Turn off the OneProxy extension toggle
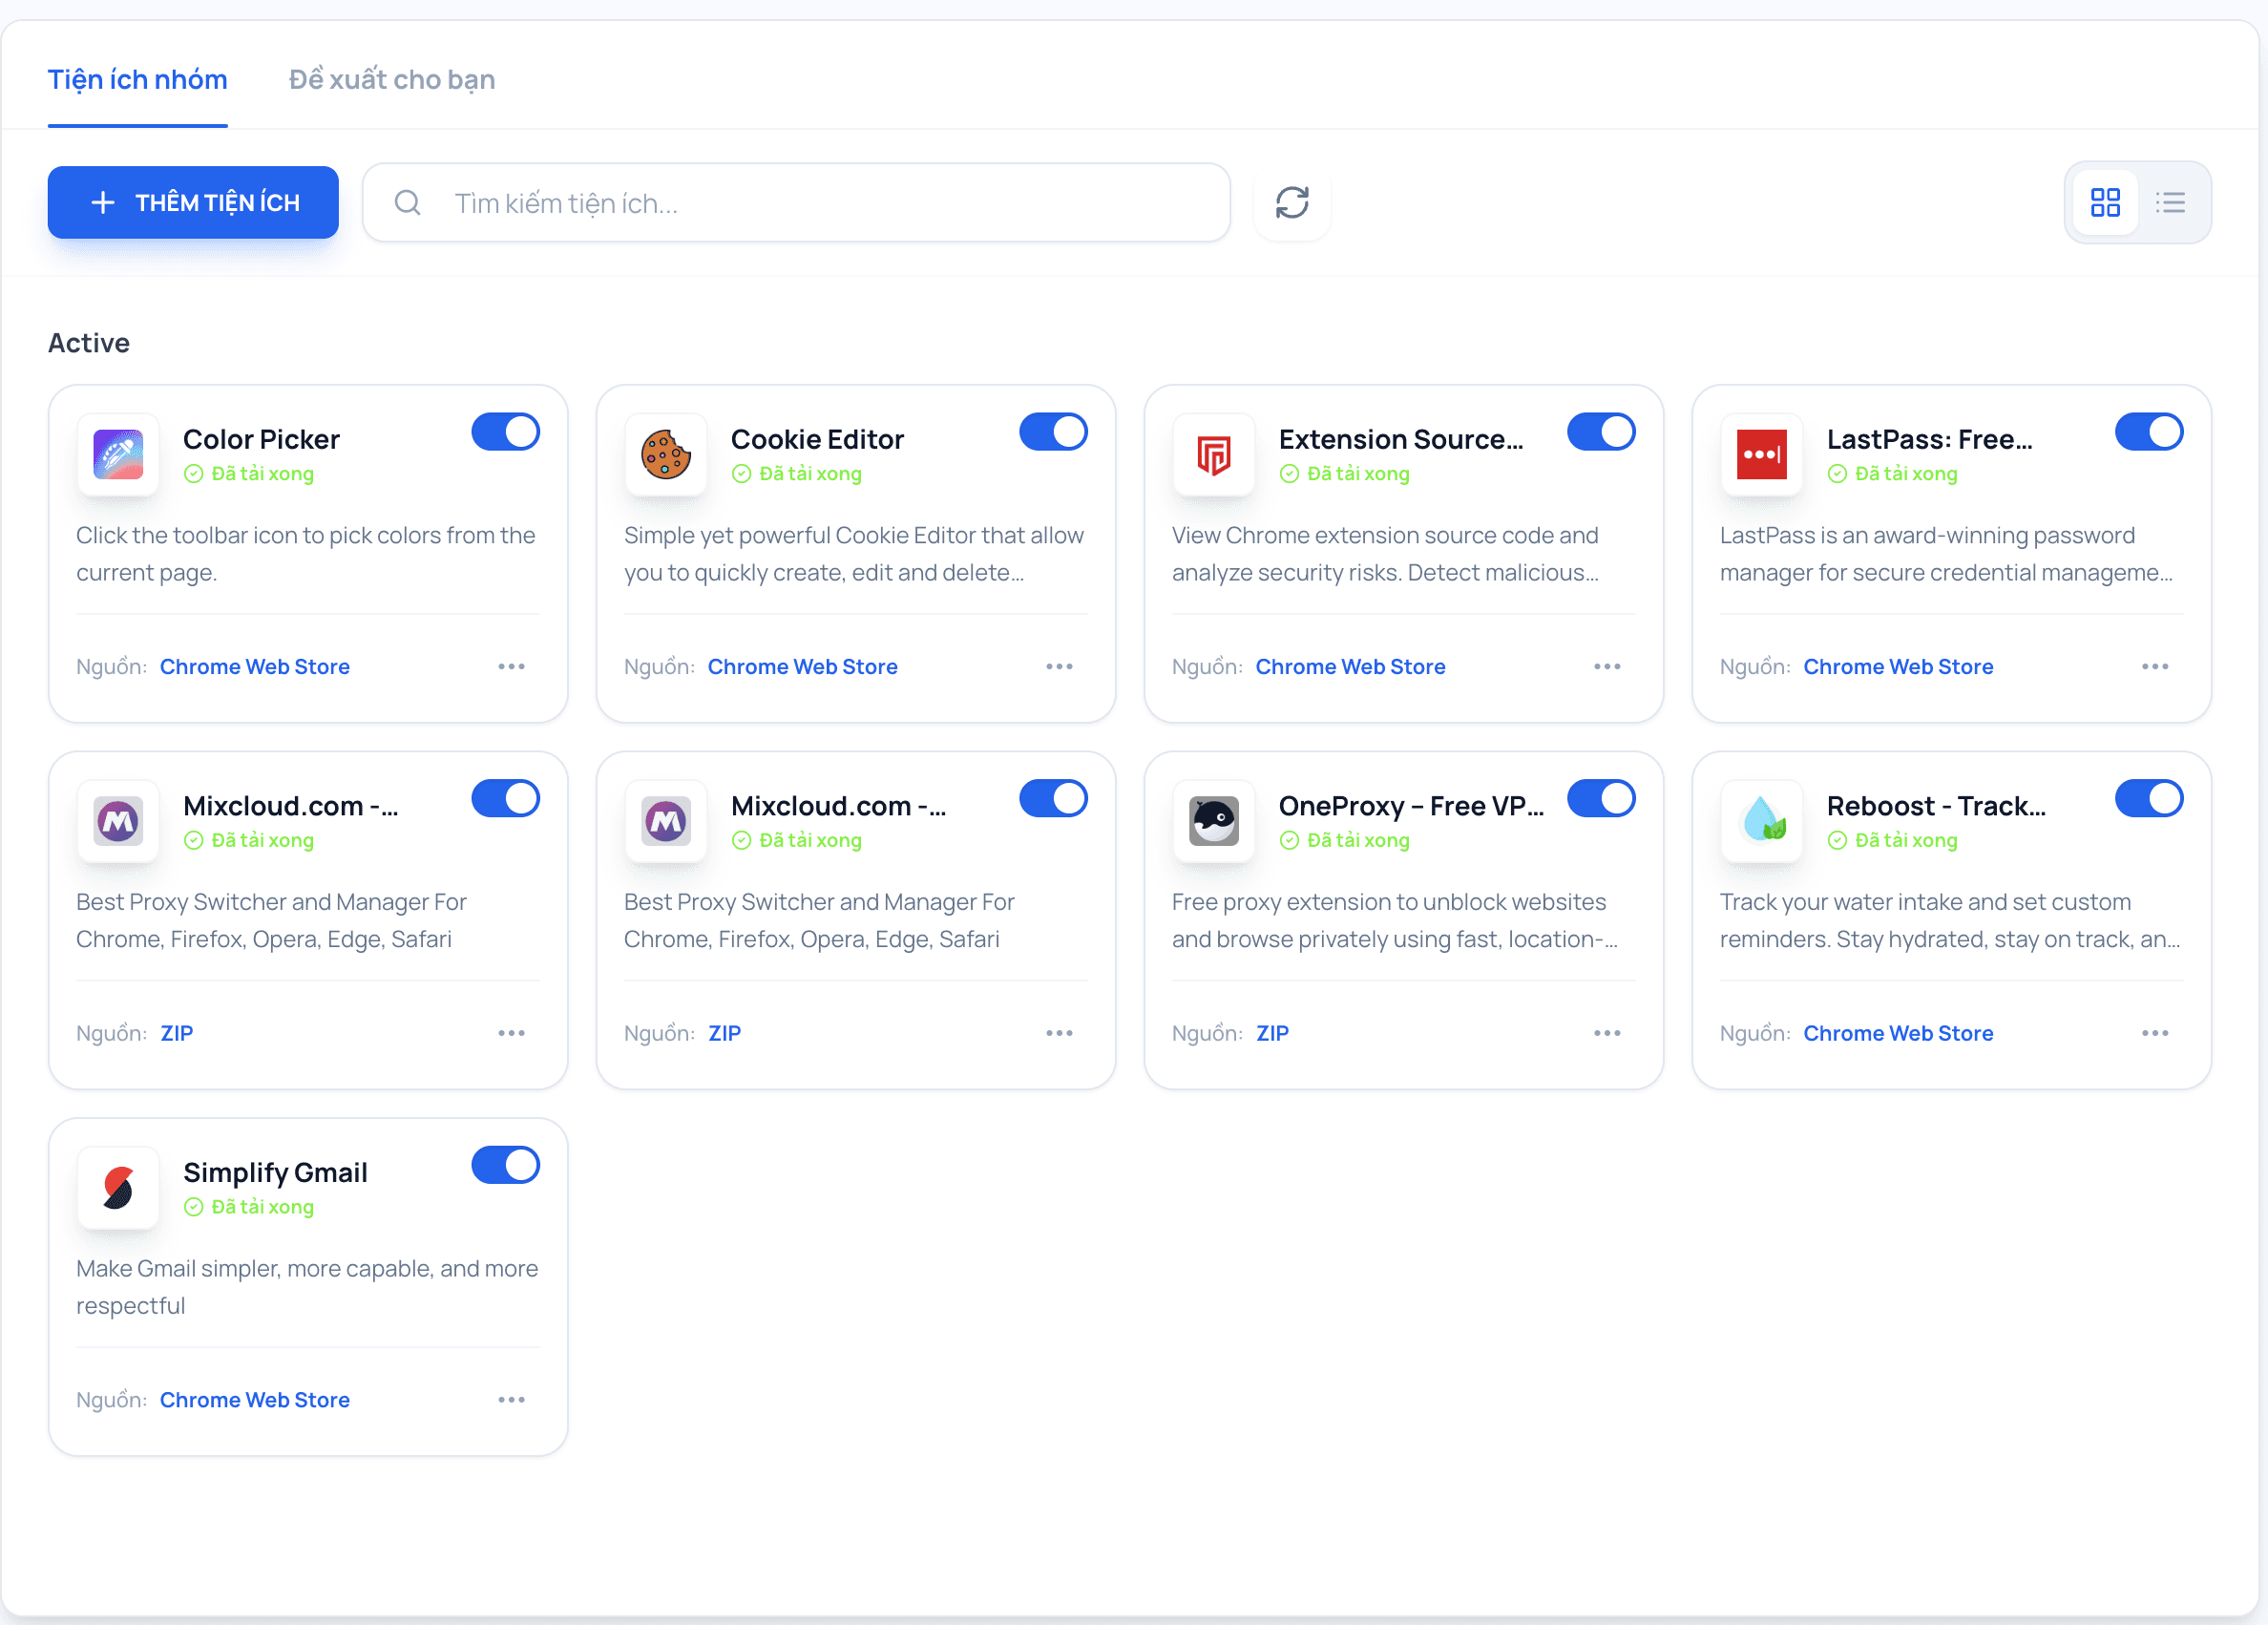The width and height of the screenshot is (2268, 1625). point(1602,799)
